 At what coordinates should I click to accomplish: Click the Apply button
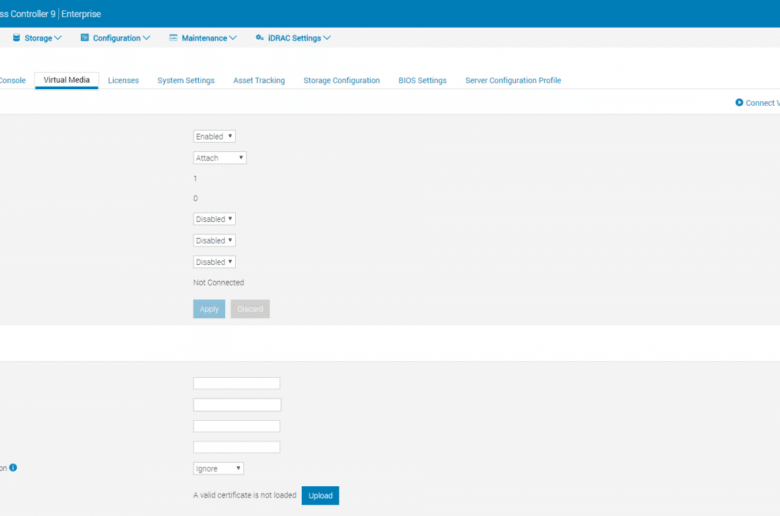click(x=209, y=309)
